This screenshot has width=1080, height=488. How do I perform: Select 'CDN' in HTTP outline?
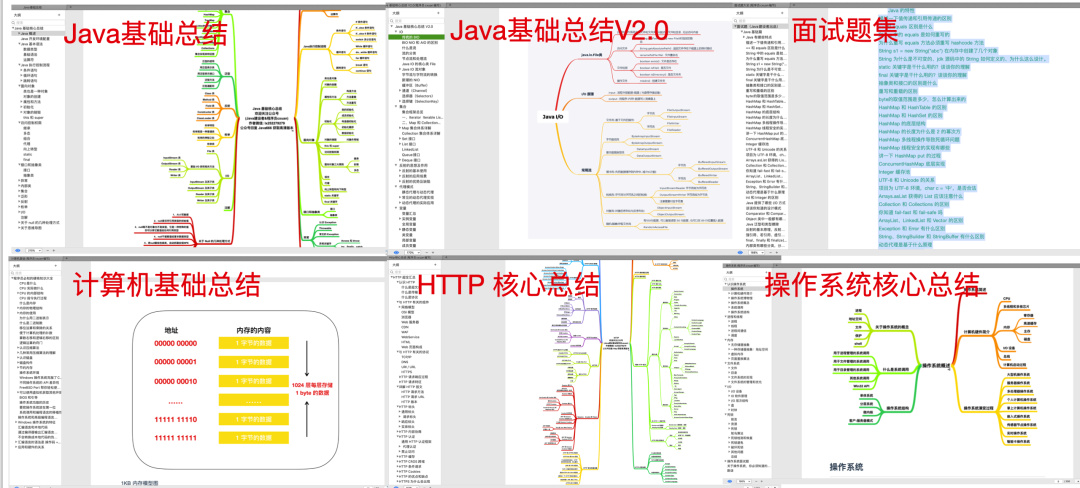[x=405, y=327]
